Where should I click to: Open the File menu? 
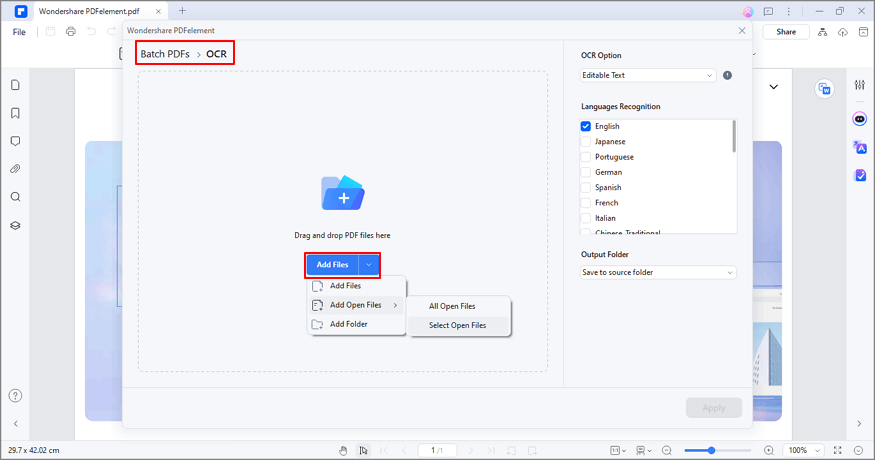coord(19,32)
